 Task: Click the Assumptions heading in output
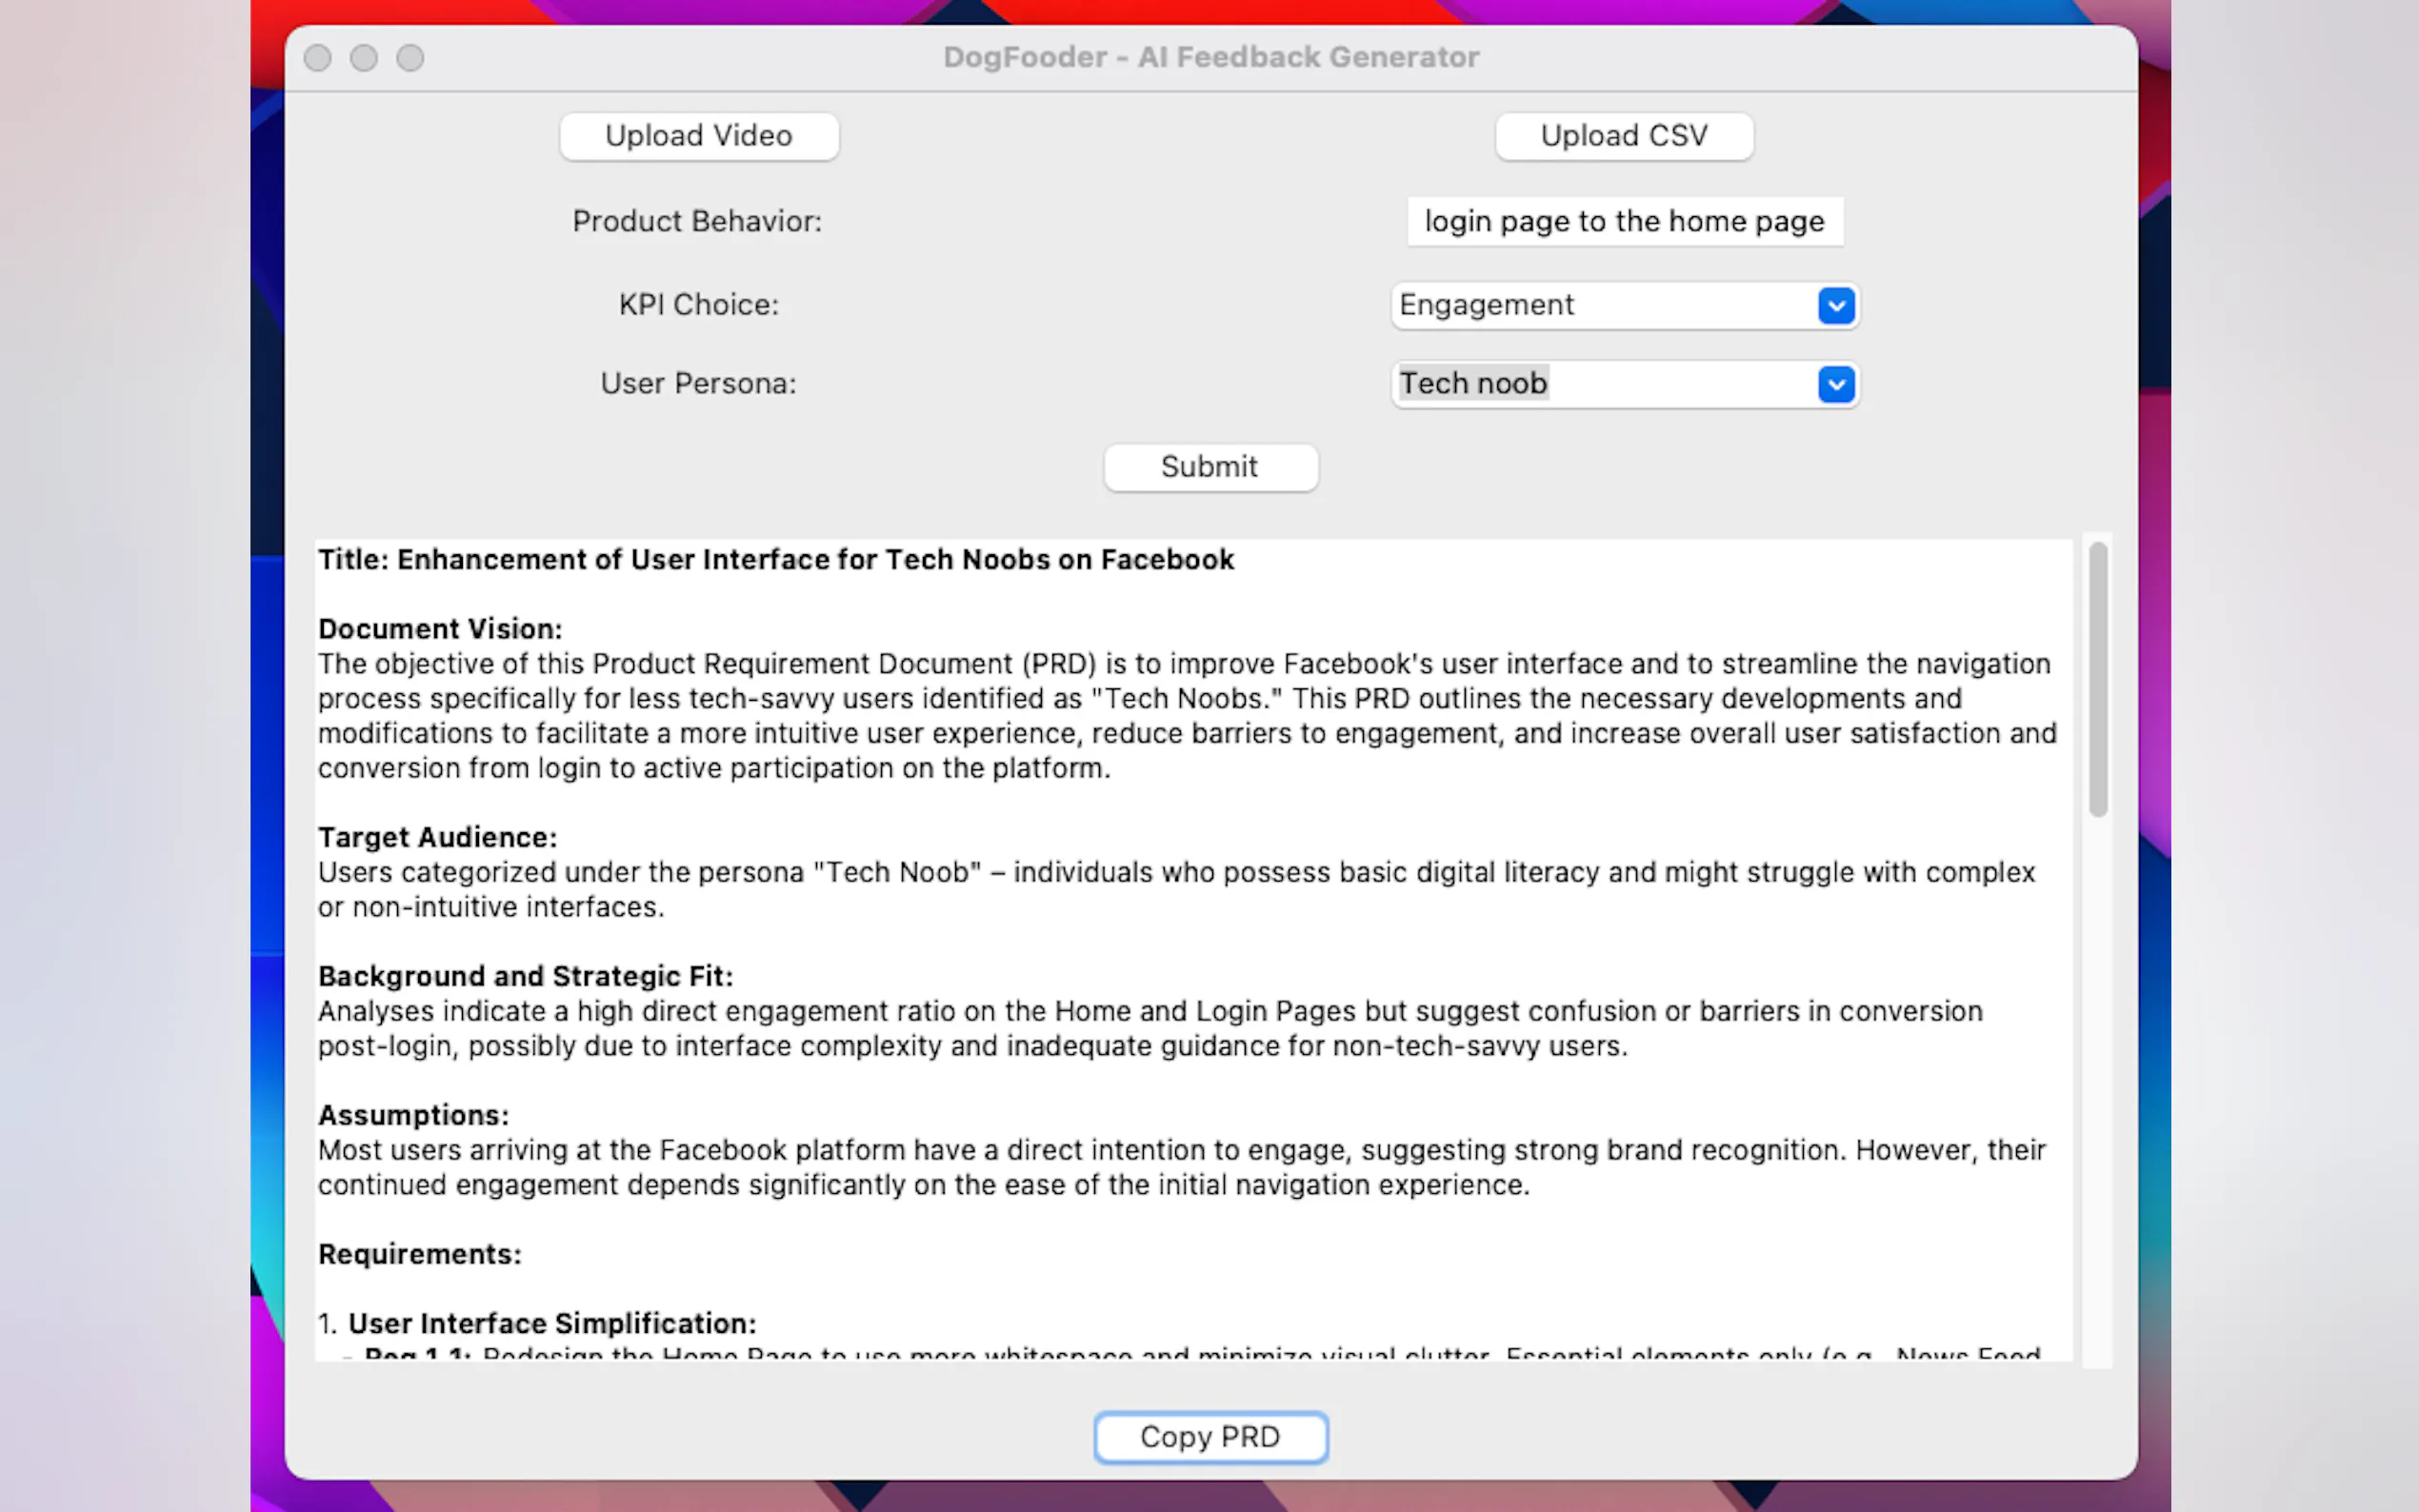pyautogui.click(x=413, y=1115)
